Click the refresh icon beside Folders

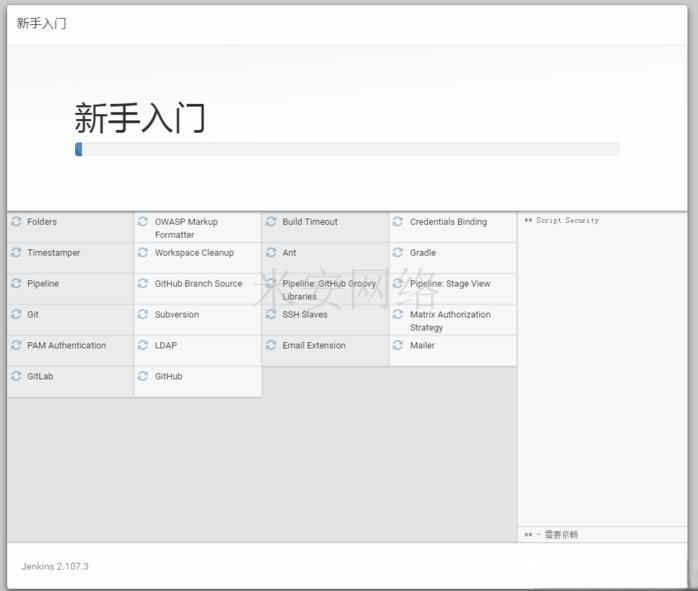pos(16,221)
